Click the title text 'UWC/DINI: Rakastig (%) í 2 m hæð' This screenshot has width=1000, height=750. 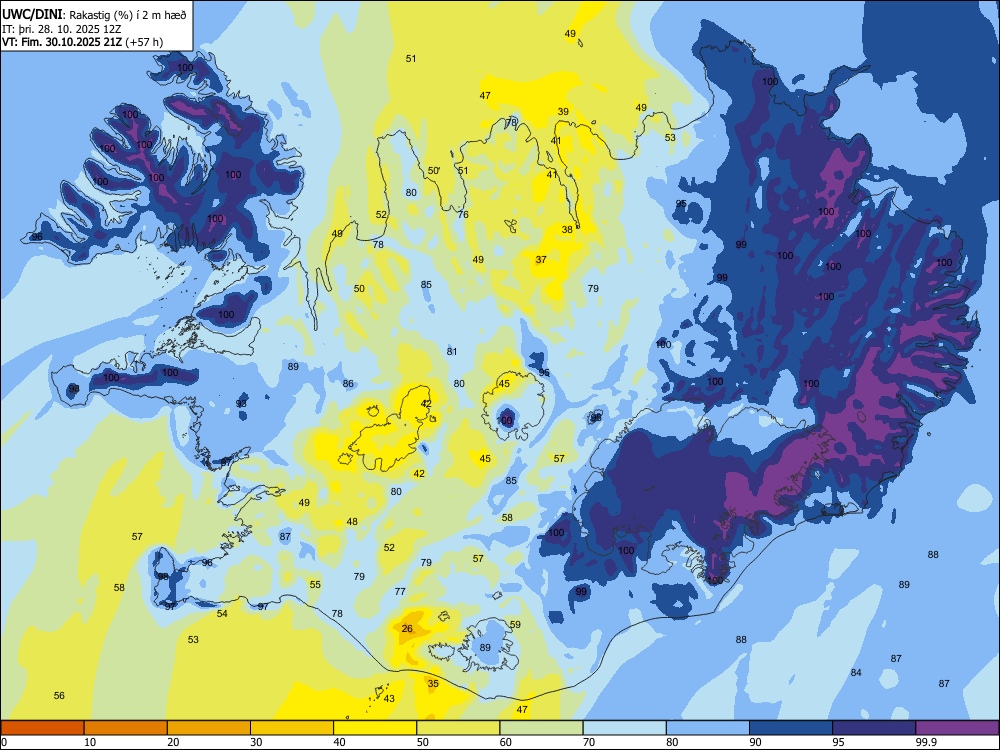pyautogui.click(x=94, y=15)
